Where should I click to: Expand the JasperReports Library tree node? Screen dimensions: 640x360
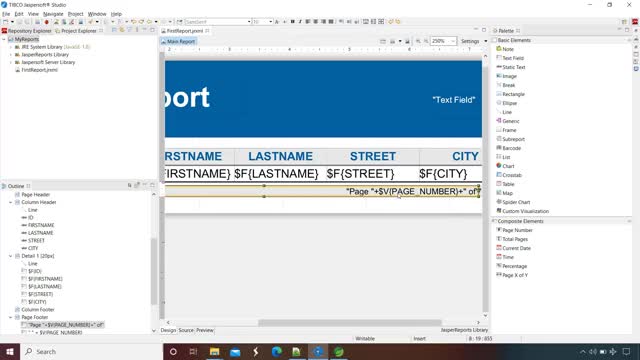coord(11,55)
